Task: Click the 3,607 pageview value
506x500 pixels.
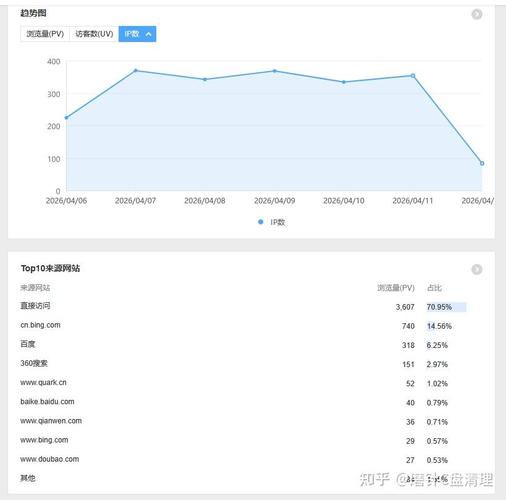Action: (405, 307)
